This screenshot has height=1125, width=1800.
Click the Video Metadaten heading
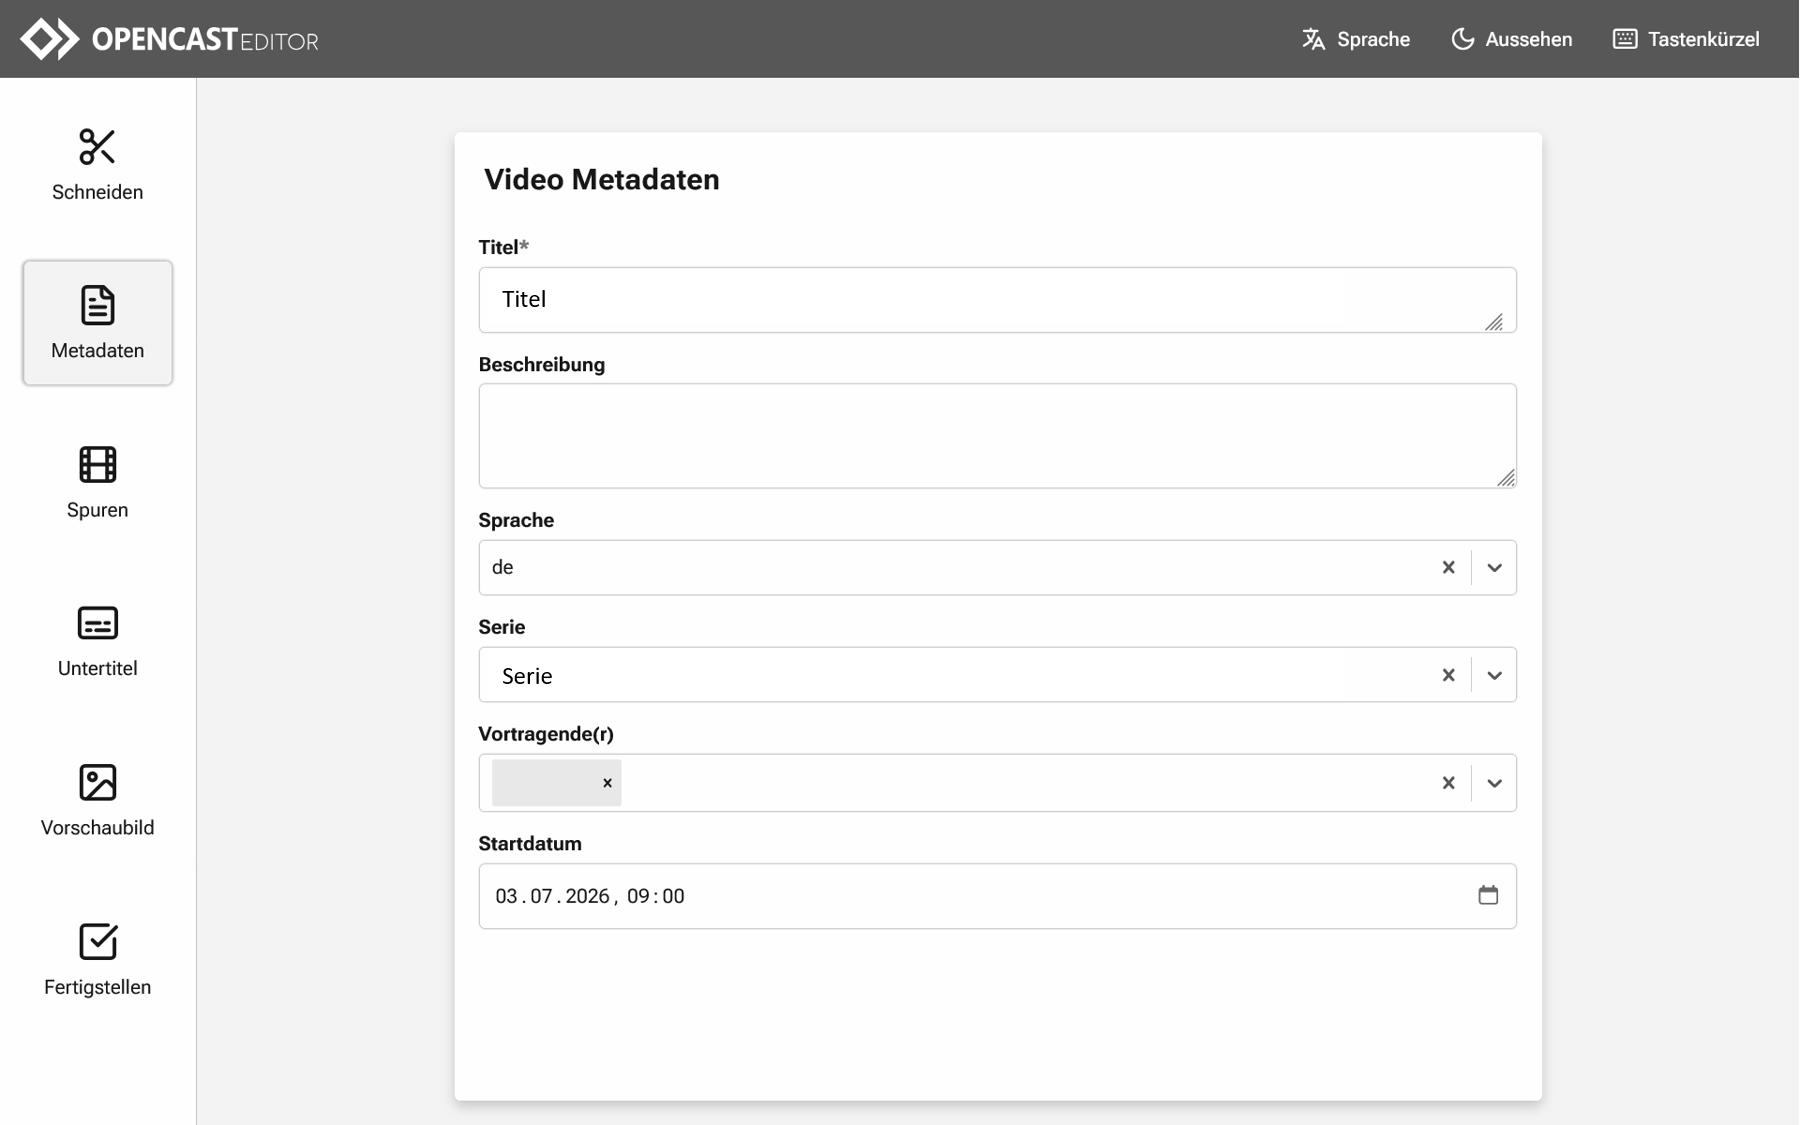[x=602, y=179]
